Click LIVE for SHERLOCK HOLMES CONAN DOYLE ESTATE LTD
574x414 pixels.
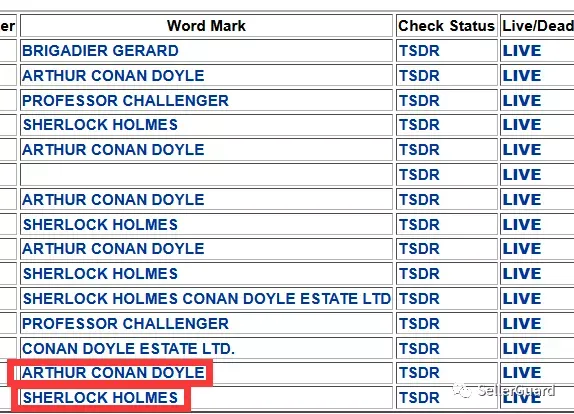pyautogui.click(x=522, y=299)
